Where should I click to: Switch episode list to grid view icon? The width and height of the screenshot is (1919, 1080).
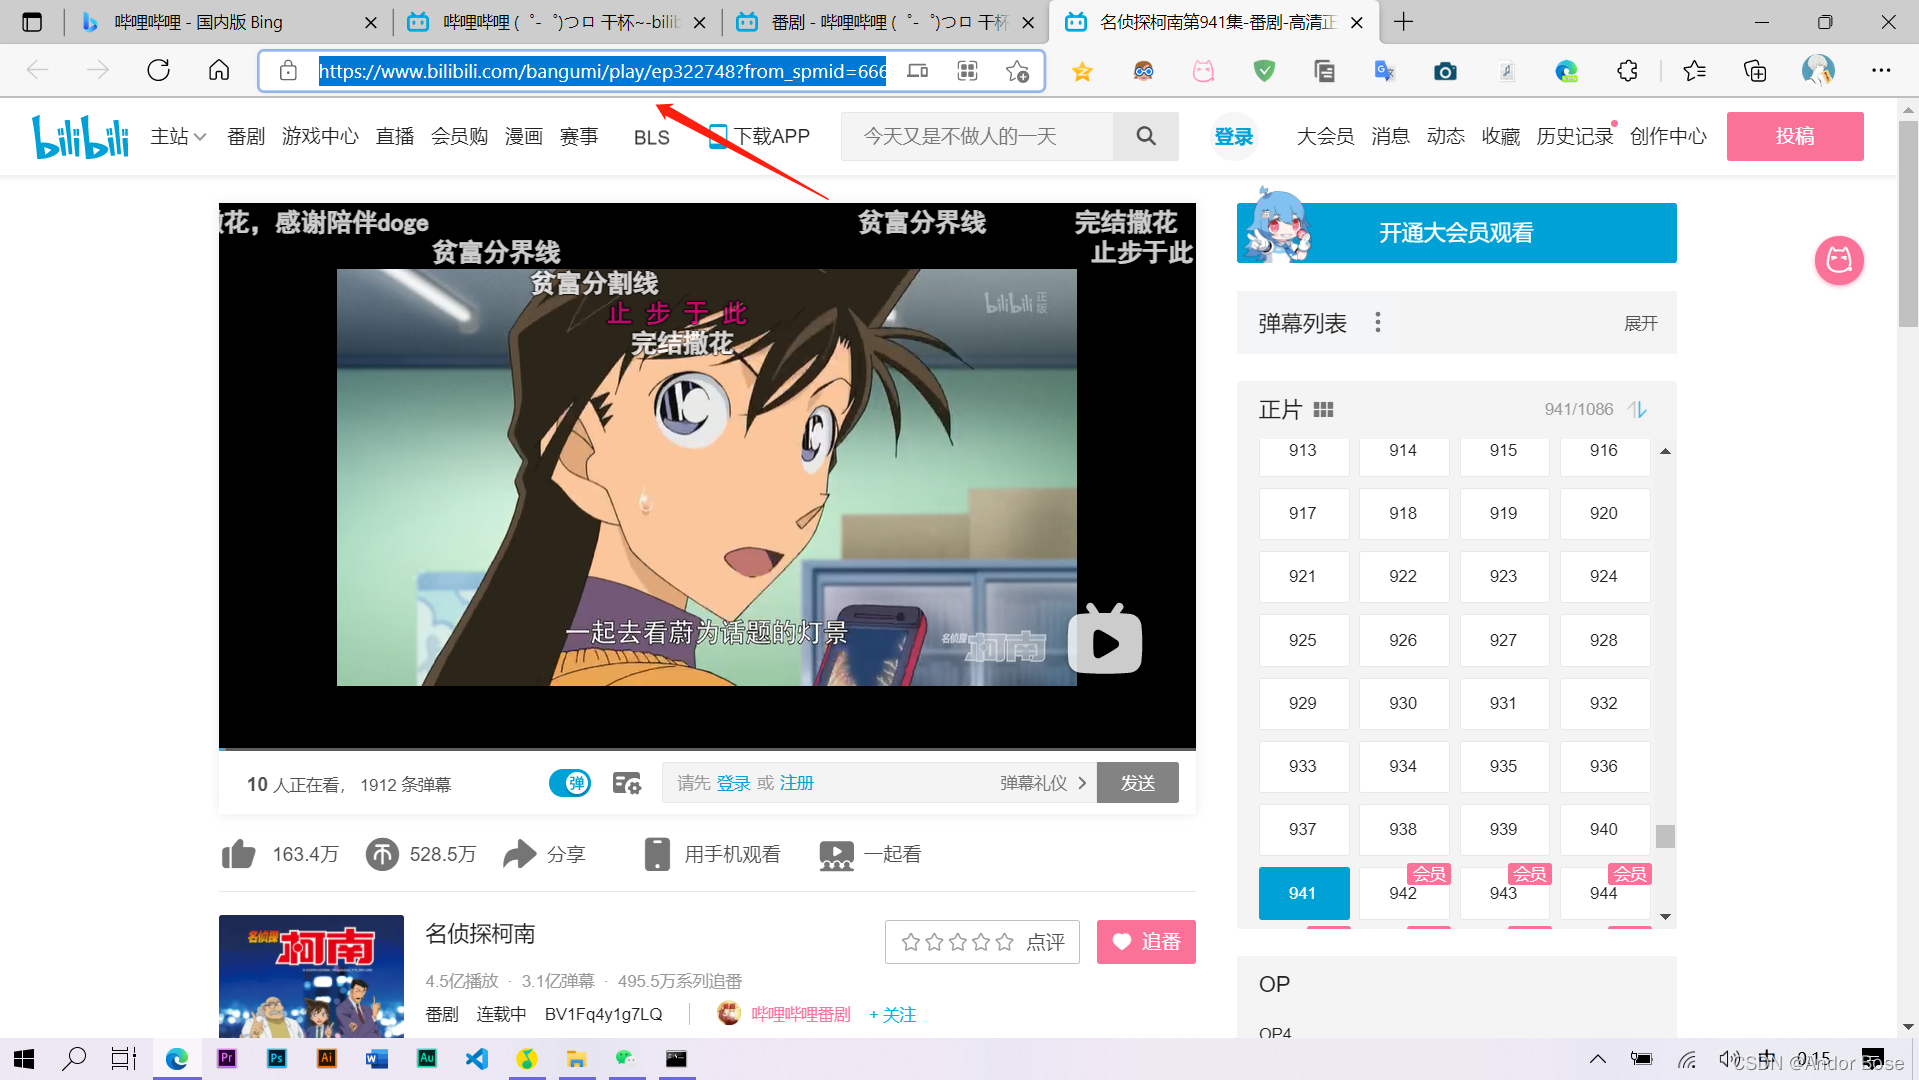pos(1323,409)
